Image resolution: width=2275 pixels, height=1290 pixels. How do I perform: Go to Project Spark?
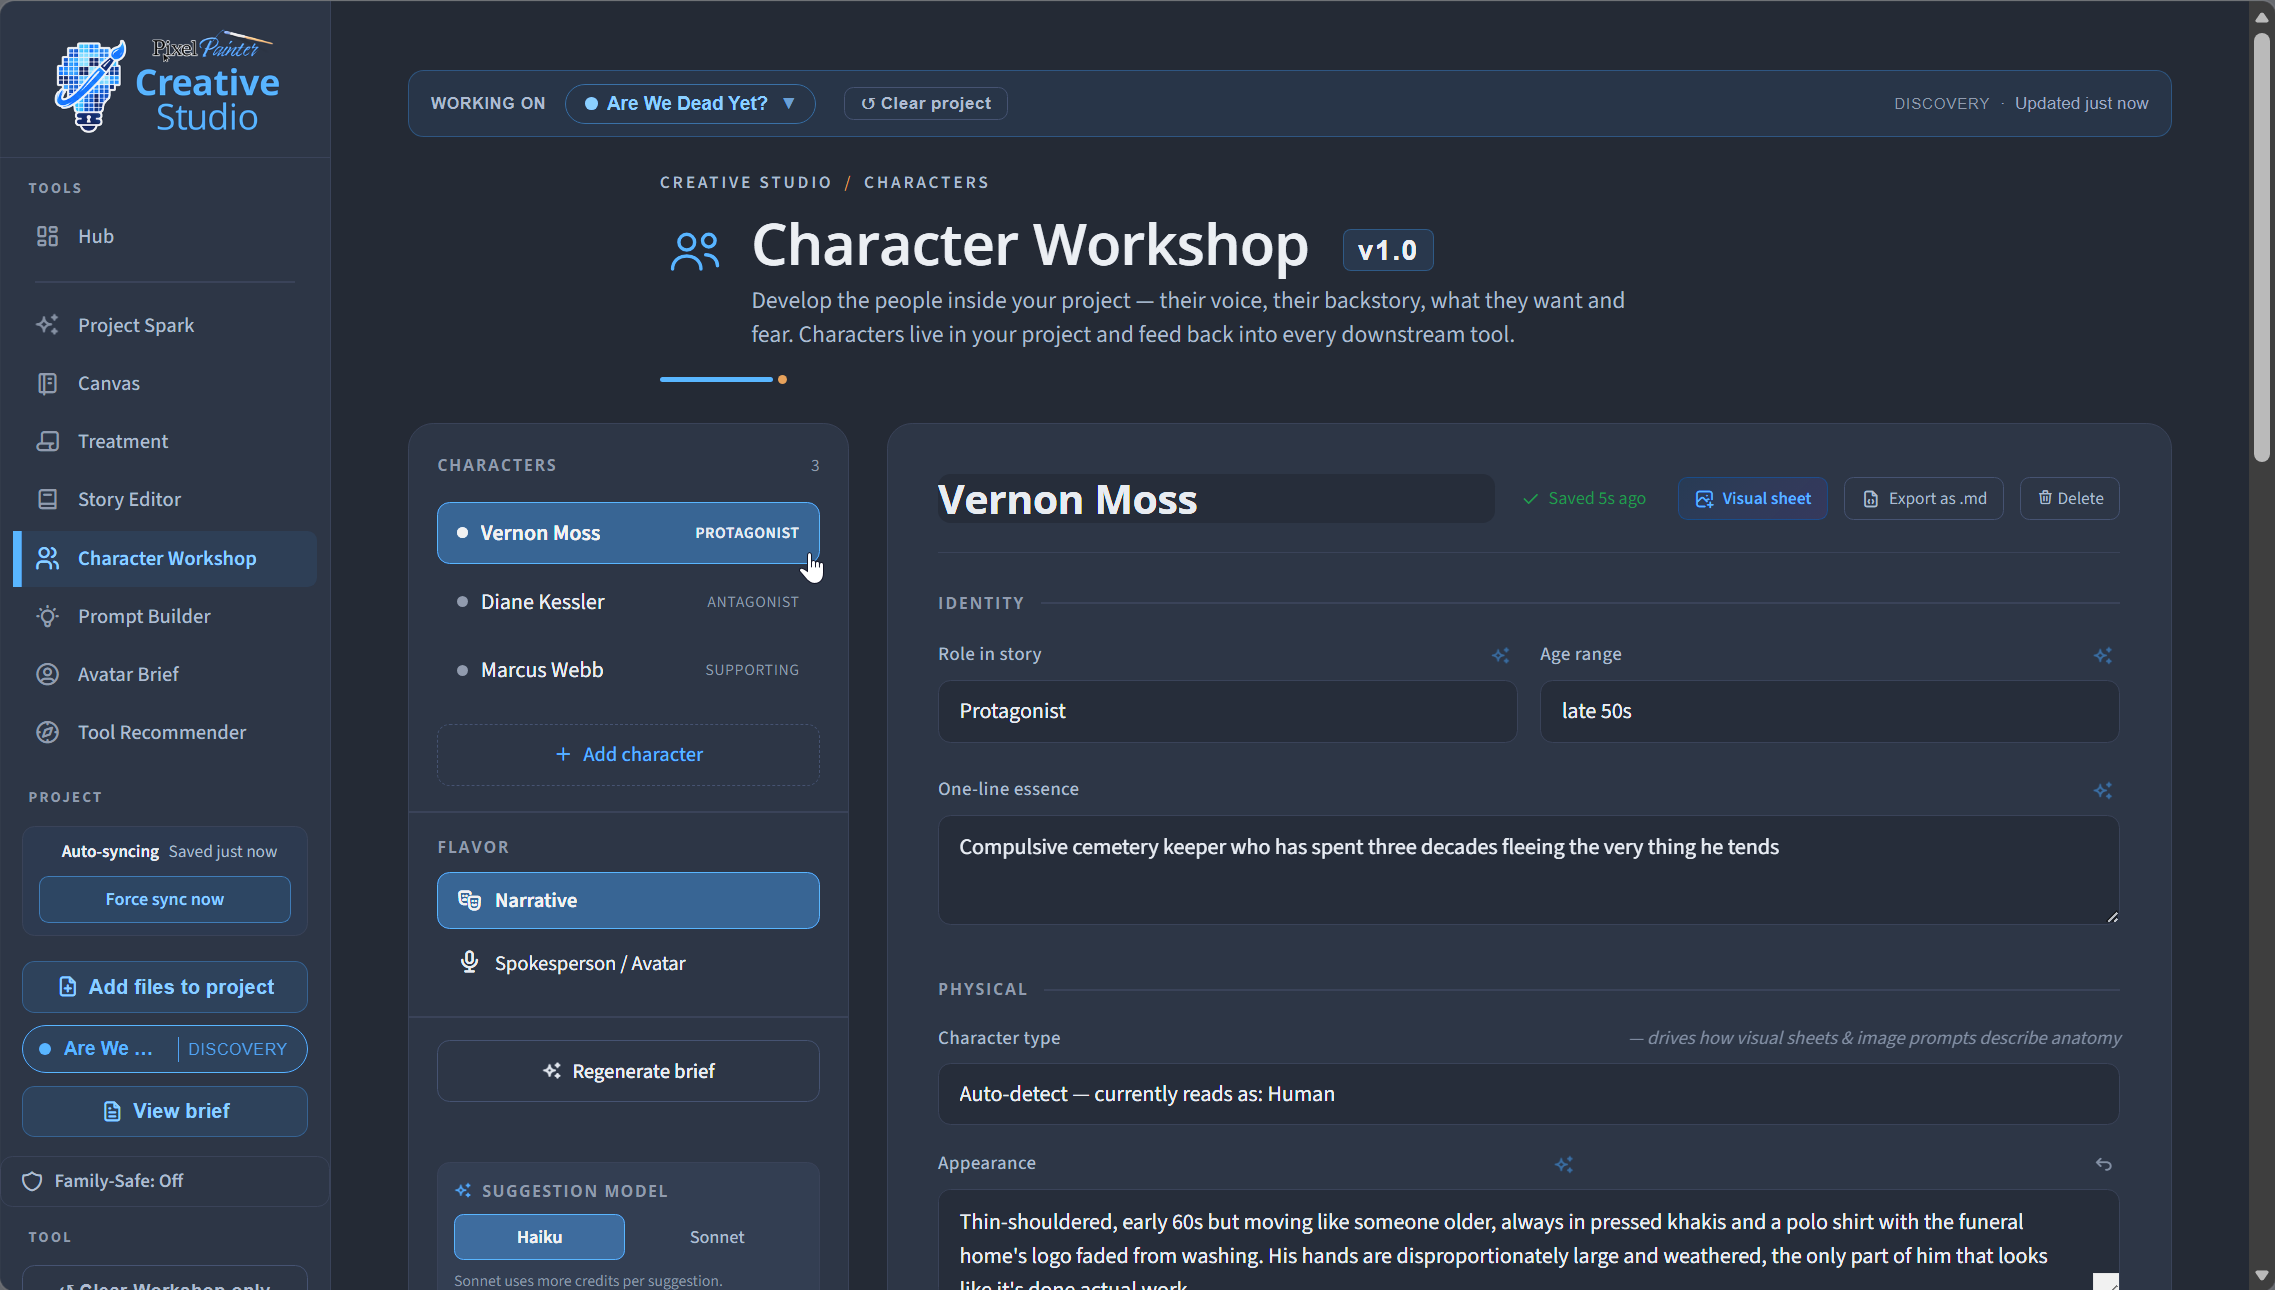165,325
